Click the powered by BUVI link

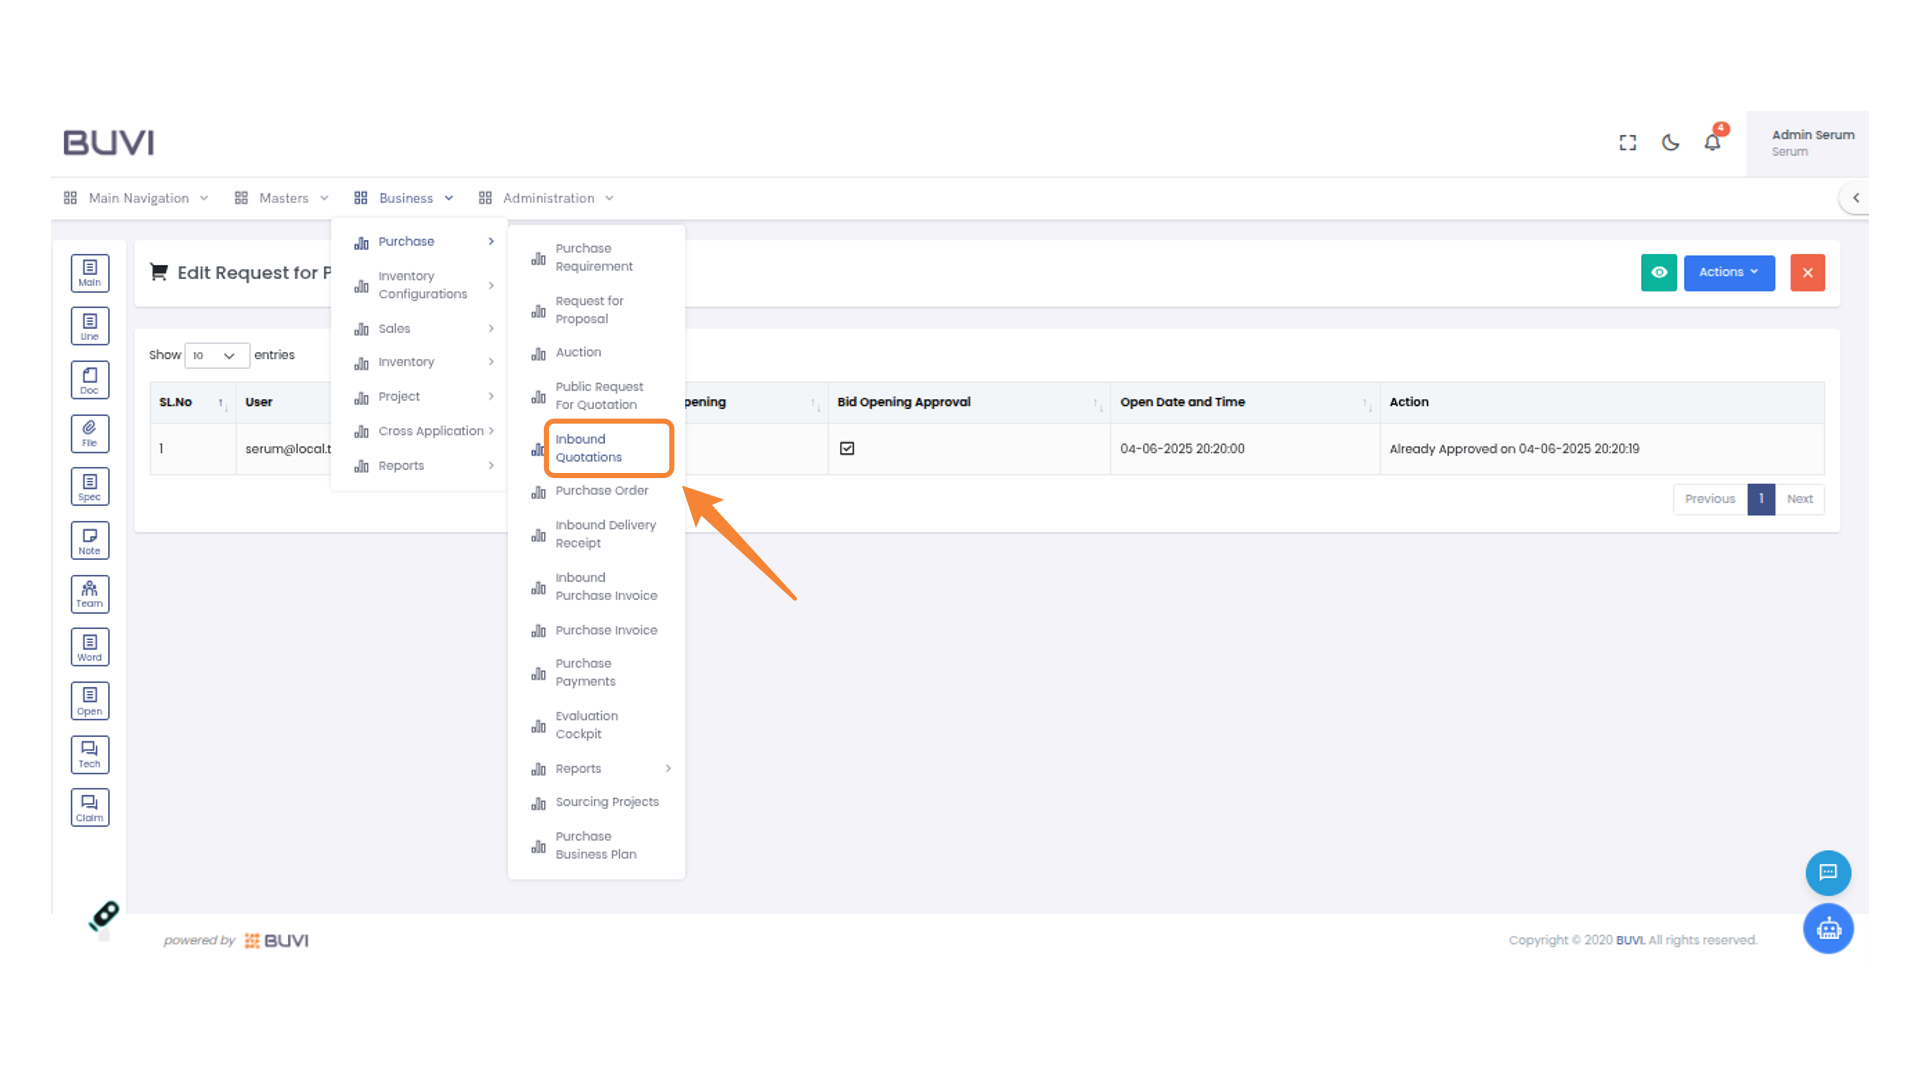coord(236,940)
